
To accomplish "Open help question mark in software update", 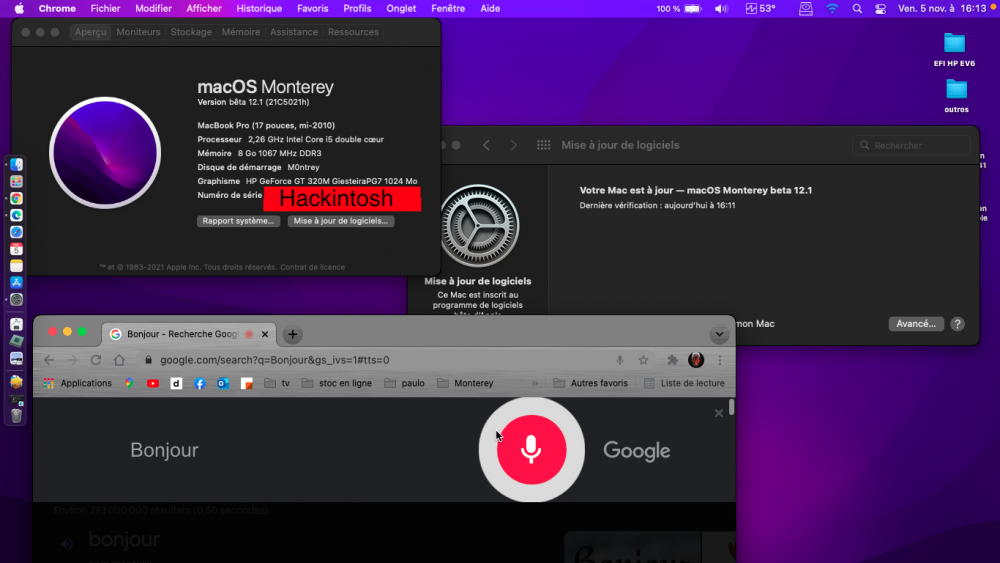I will [x=957, y=324].
